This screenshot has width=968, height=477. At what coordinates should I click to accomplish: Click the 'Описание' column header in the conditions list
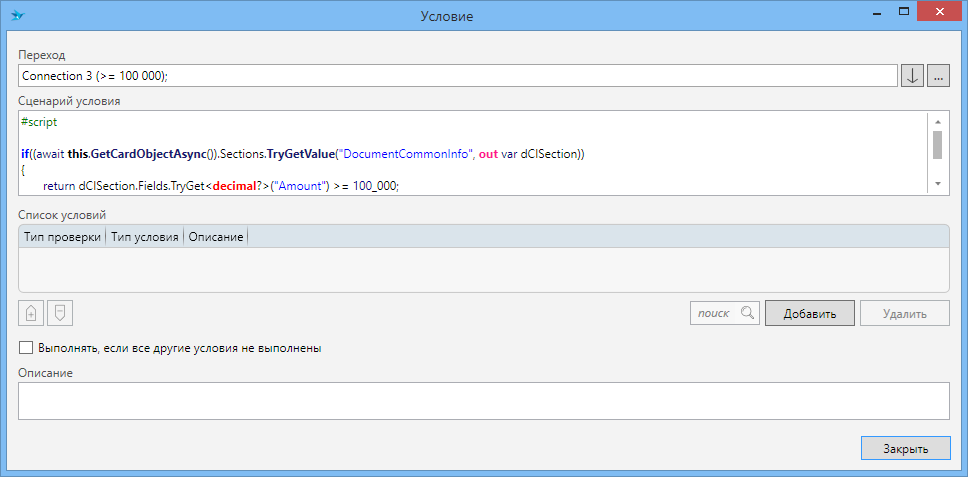tap(216, 237)
